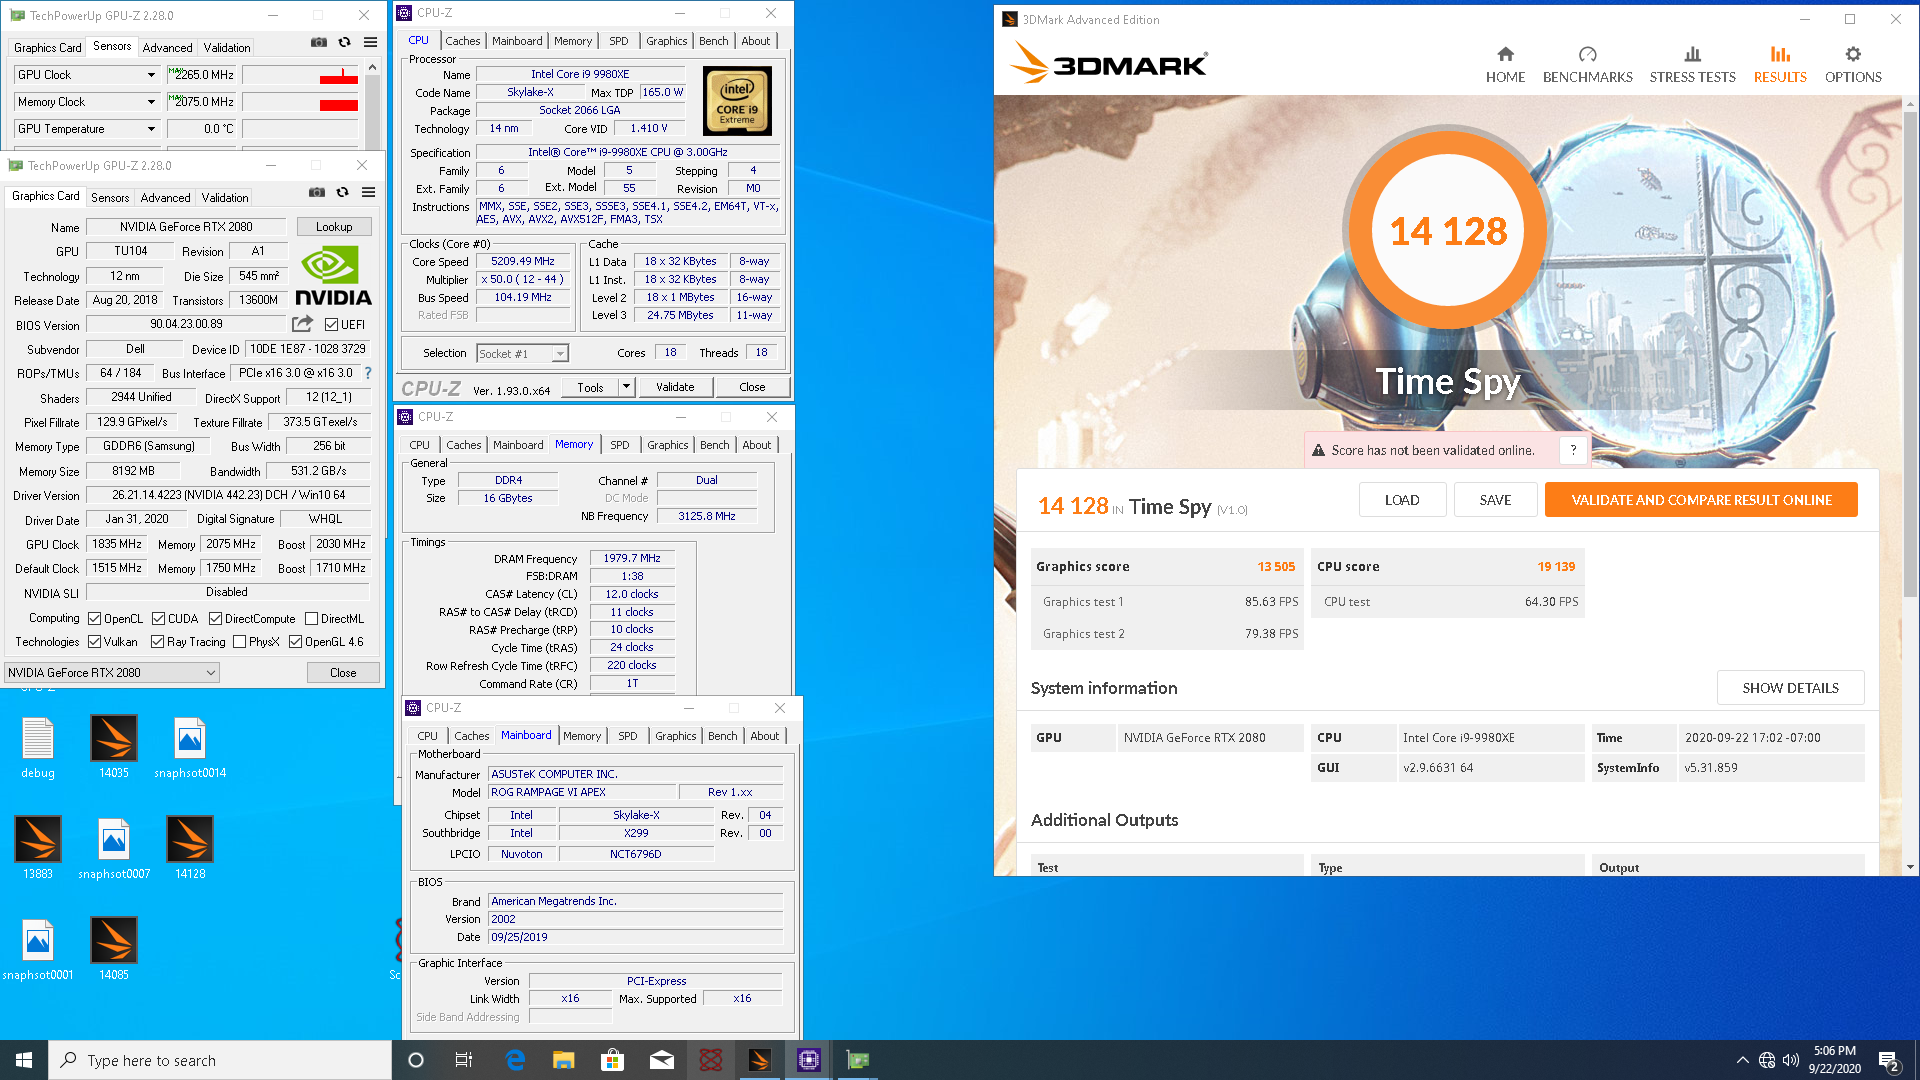The width and height of the screenshot is (1920, 1080).
Task: Click Validate and Compare Result Online
Action: 1701,500
